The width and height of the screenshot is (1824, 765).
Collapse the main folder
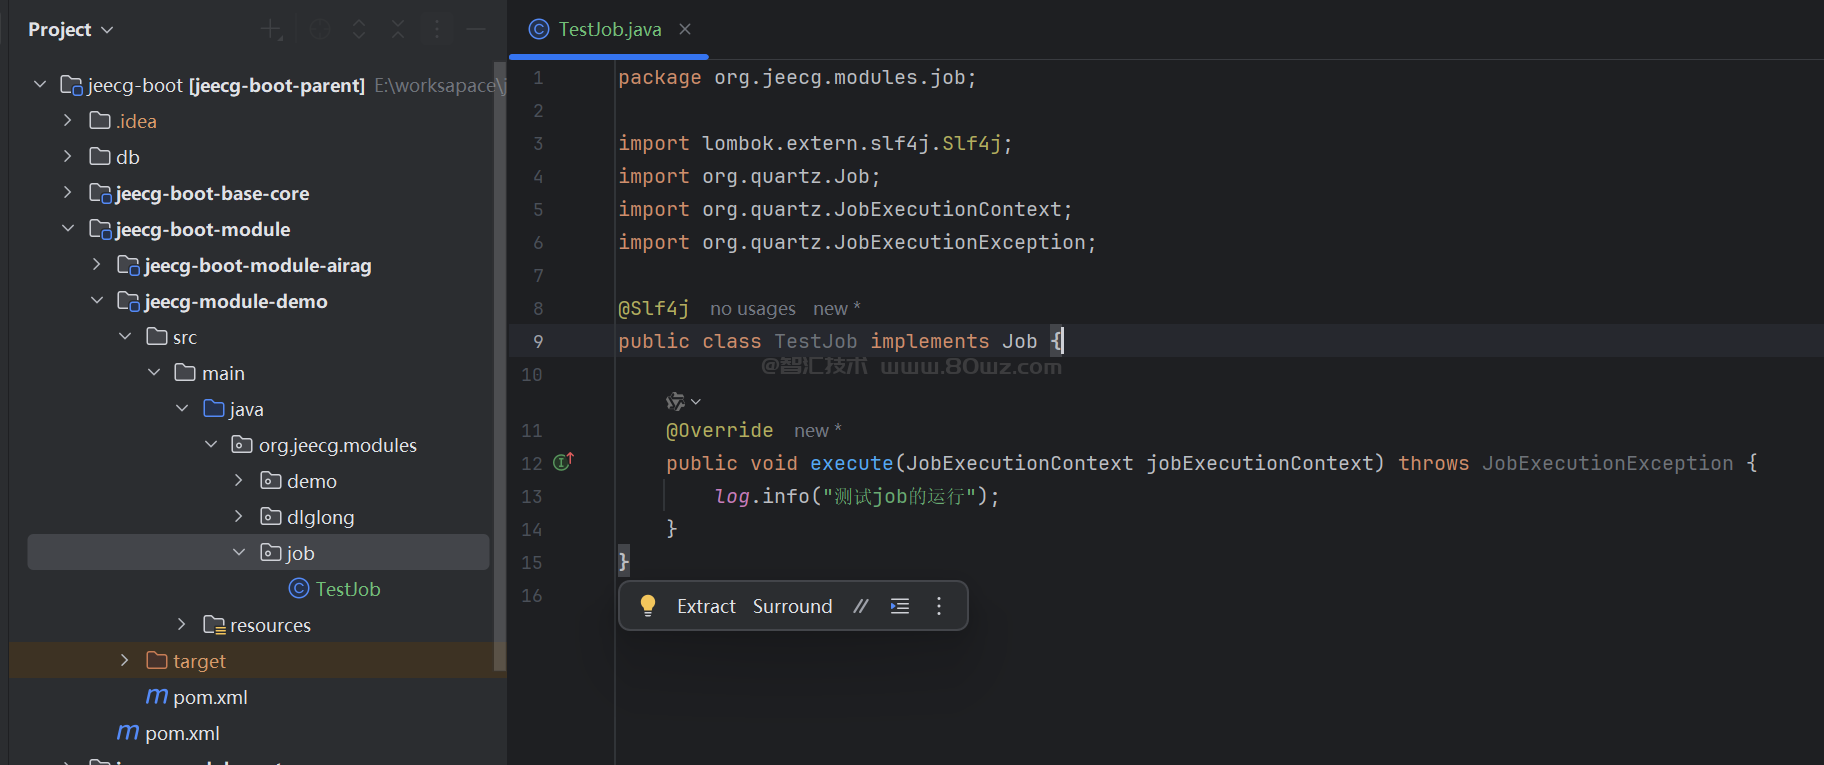[154, 373]
